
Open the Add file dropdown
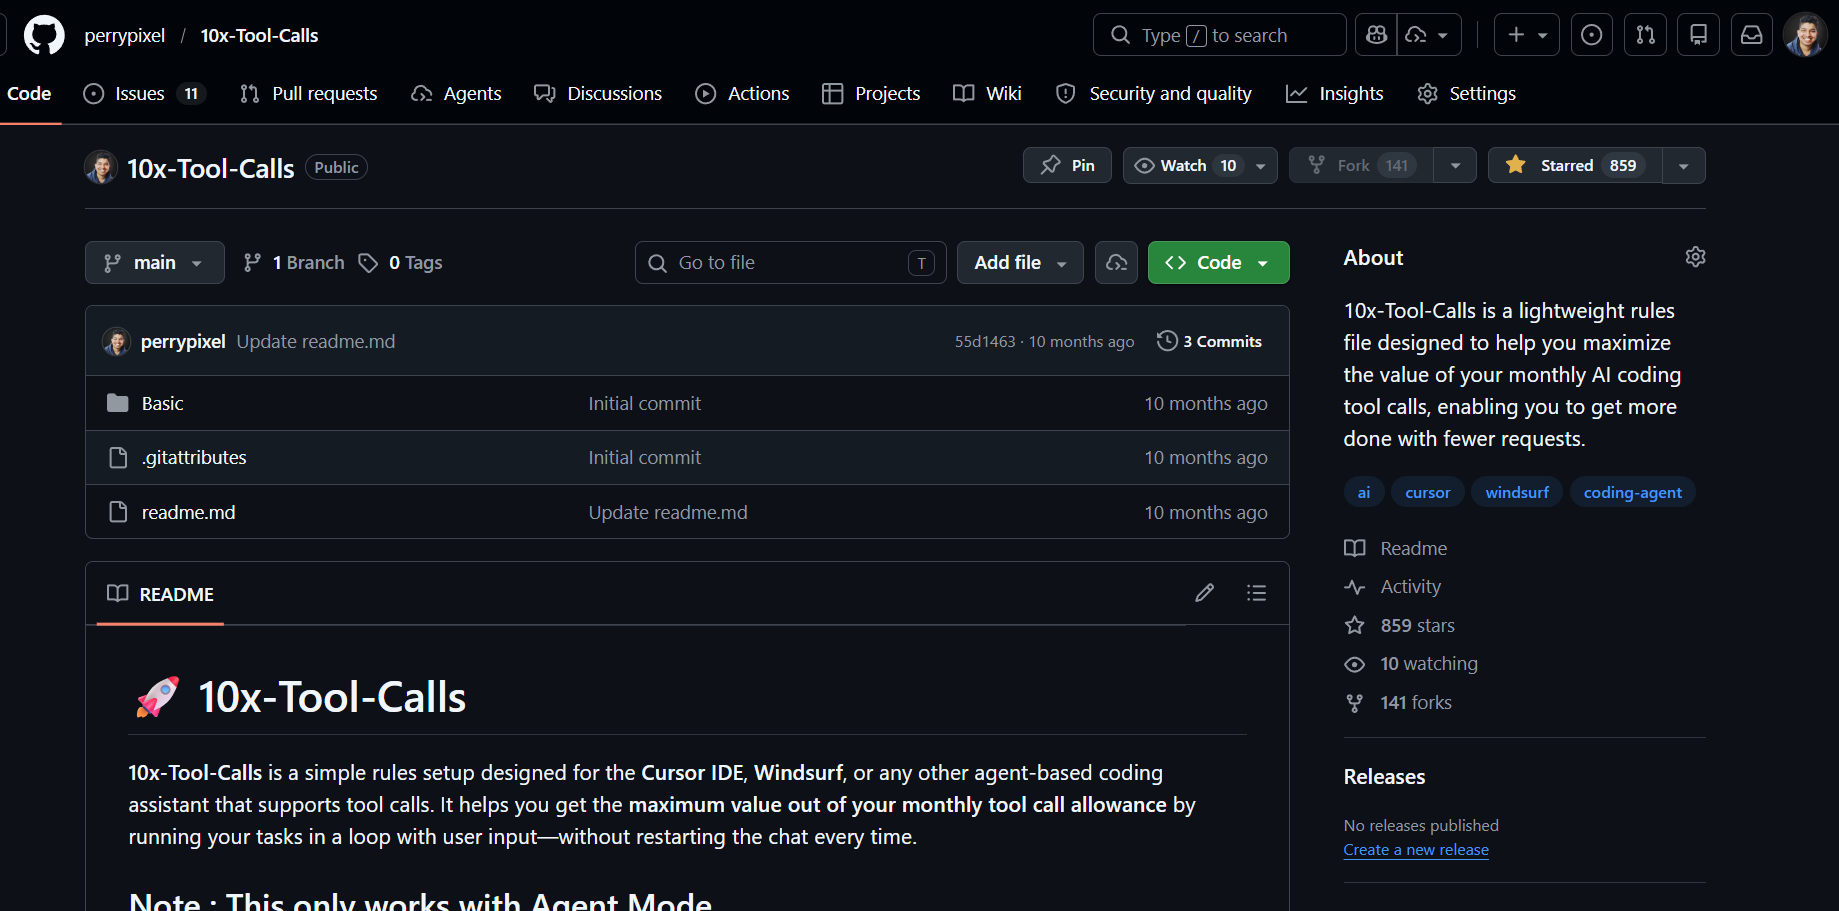[x=1020, y=263]
